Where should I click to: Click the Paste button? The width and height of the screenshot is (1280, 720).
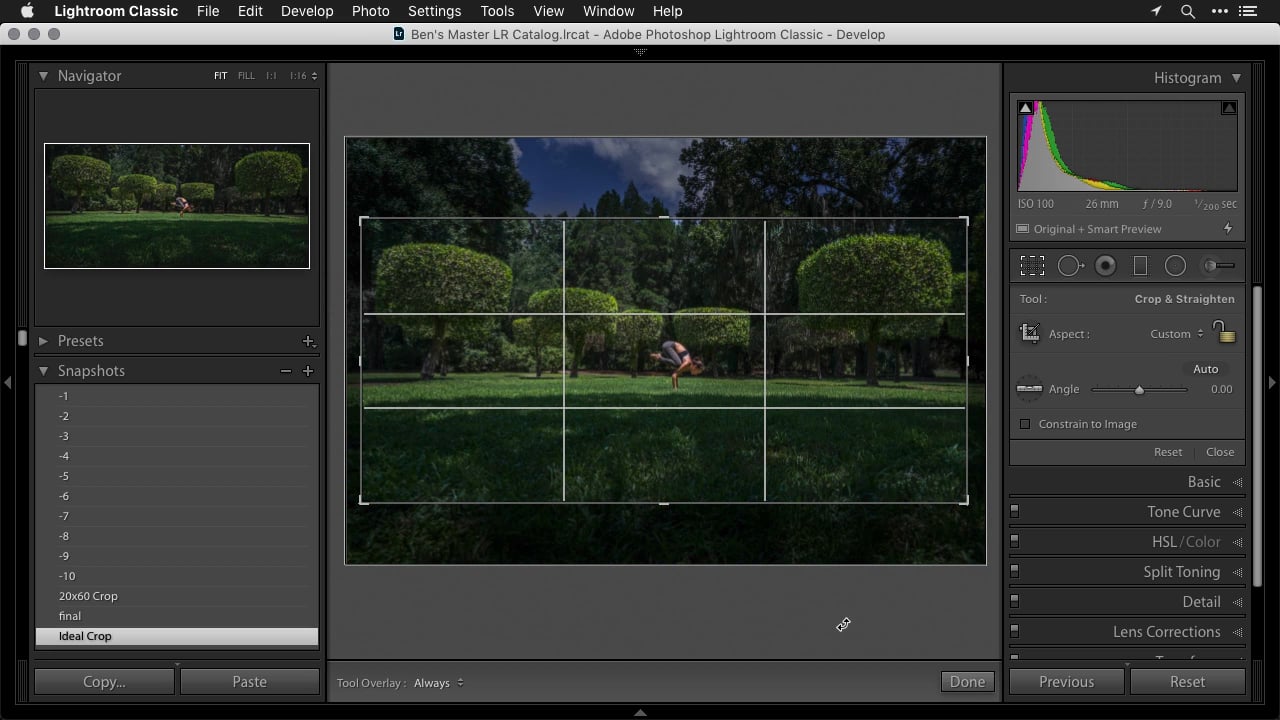click(249, 682)
